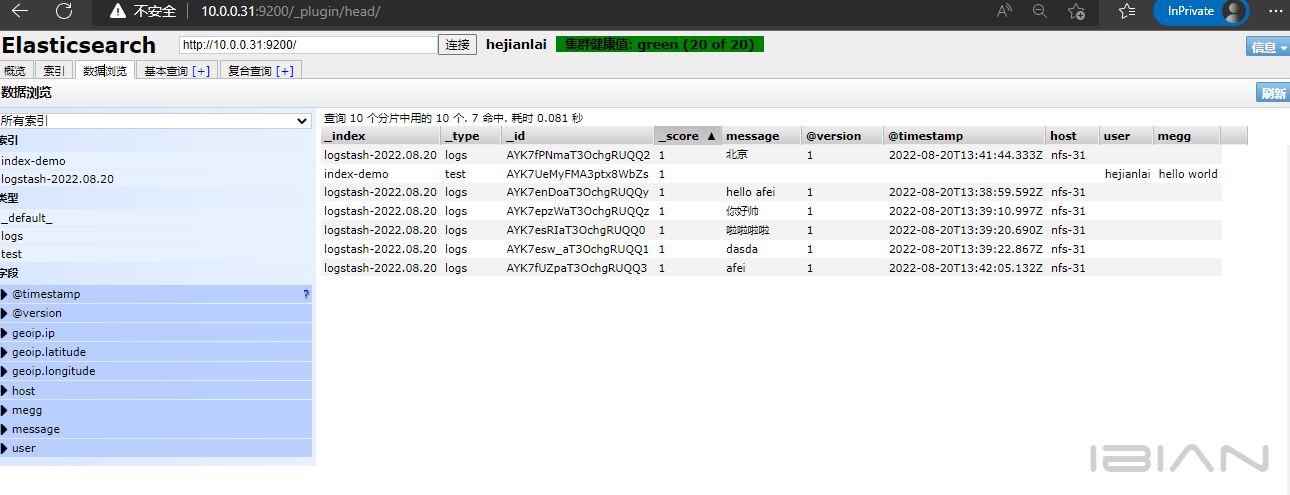Viewport: 1290px width, 495px height.
Task: Edit the cluster URL input field
Action: tap(308, 45)
